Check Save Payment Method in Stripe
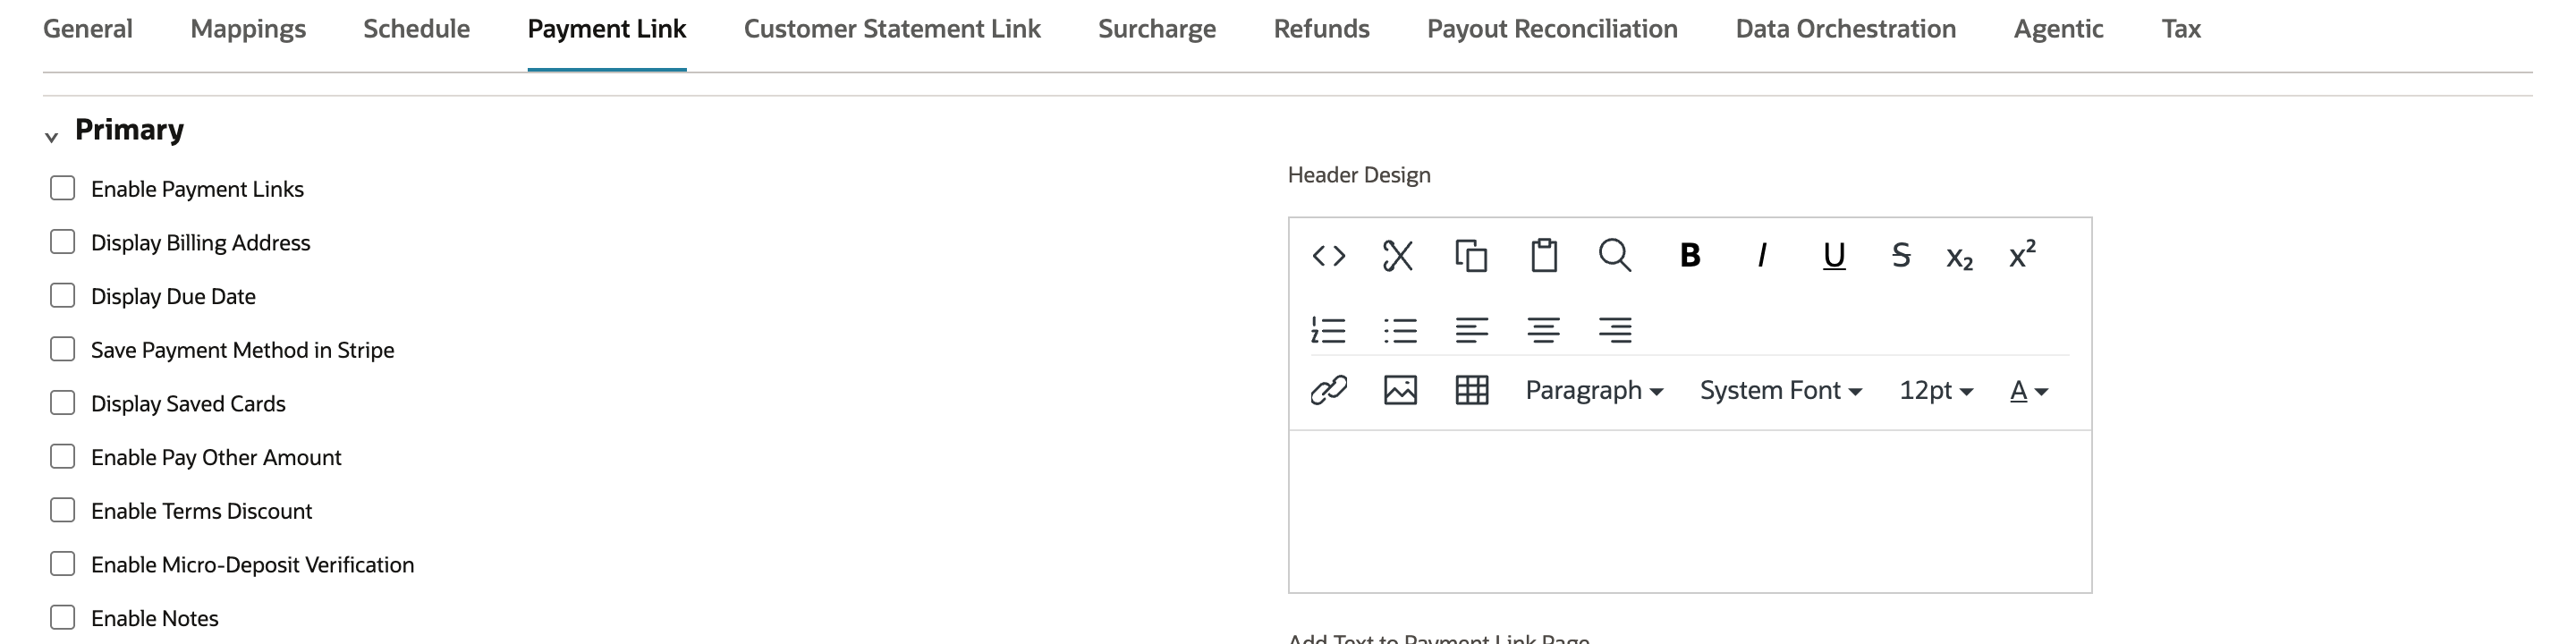The height and width of the screenshot is (644, 2576). click(63, 349)
